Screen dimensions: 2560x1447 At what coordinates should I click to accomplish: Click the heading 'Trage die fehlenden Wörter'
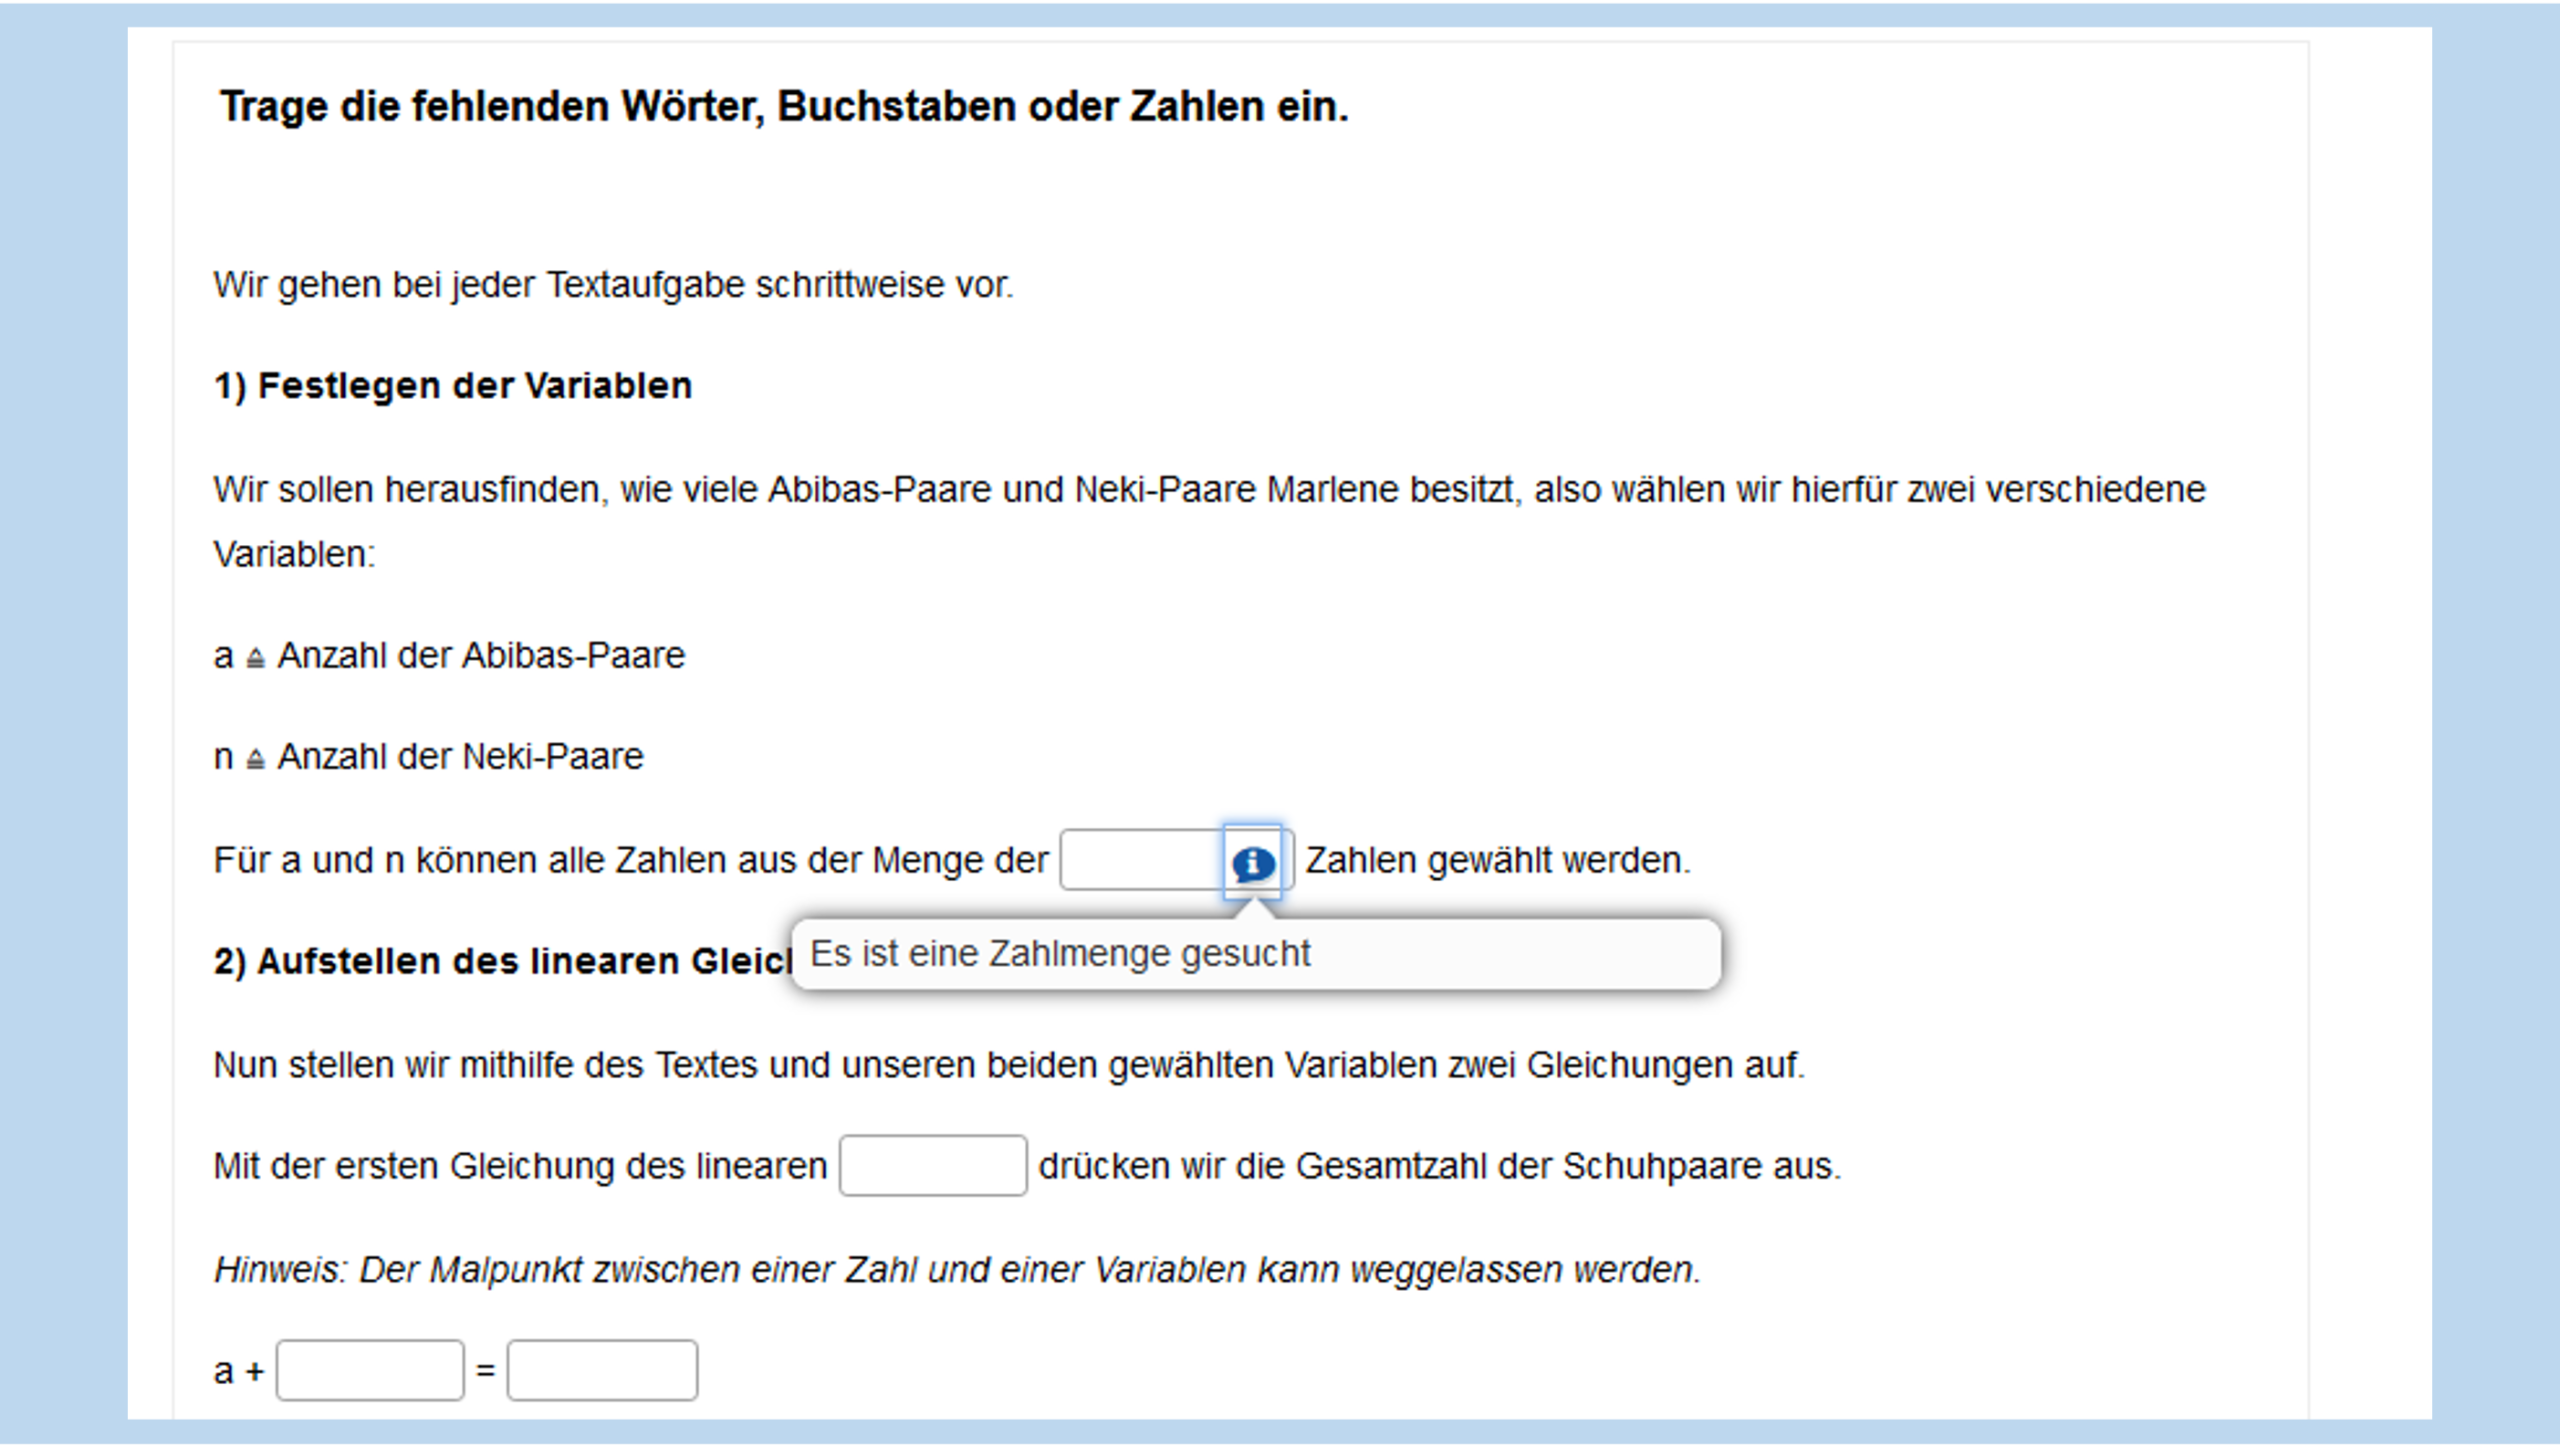[x=784, y=106]
